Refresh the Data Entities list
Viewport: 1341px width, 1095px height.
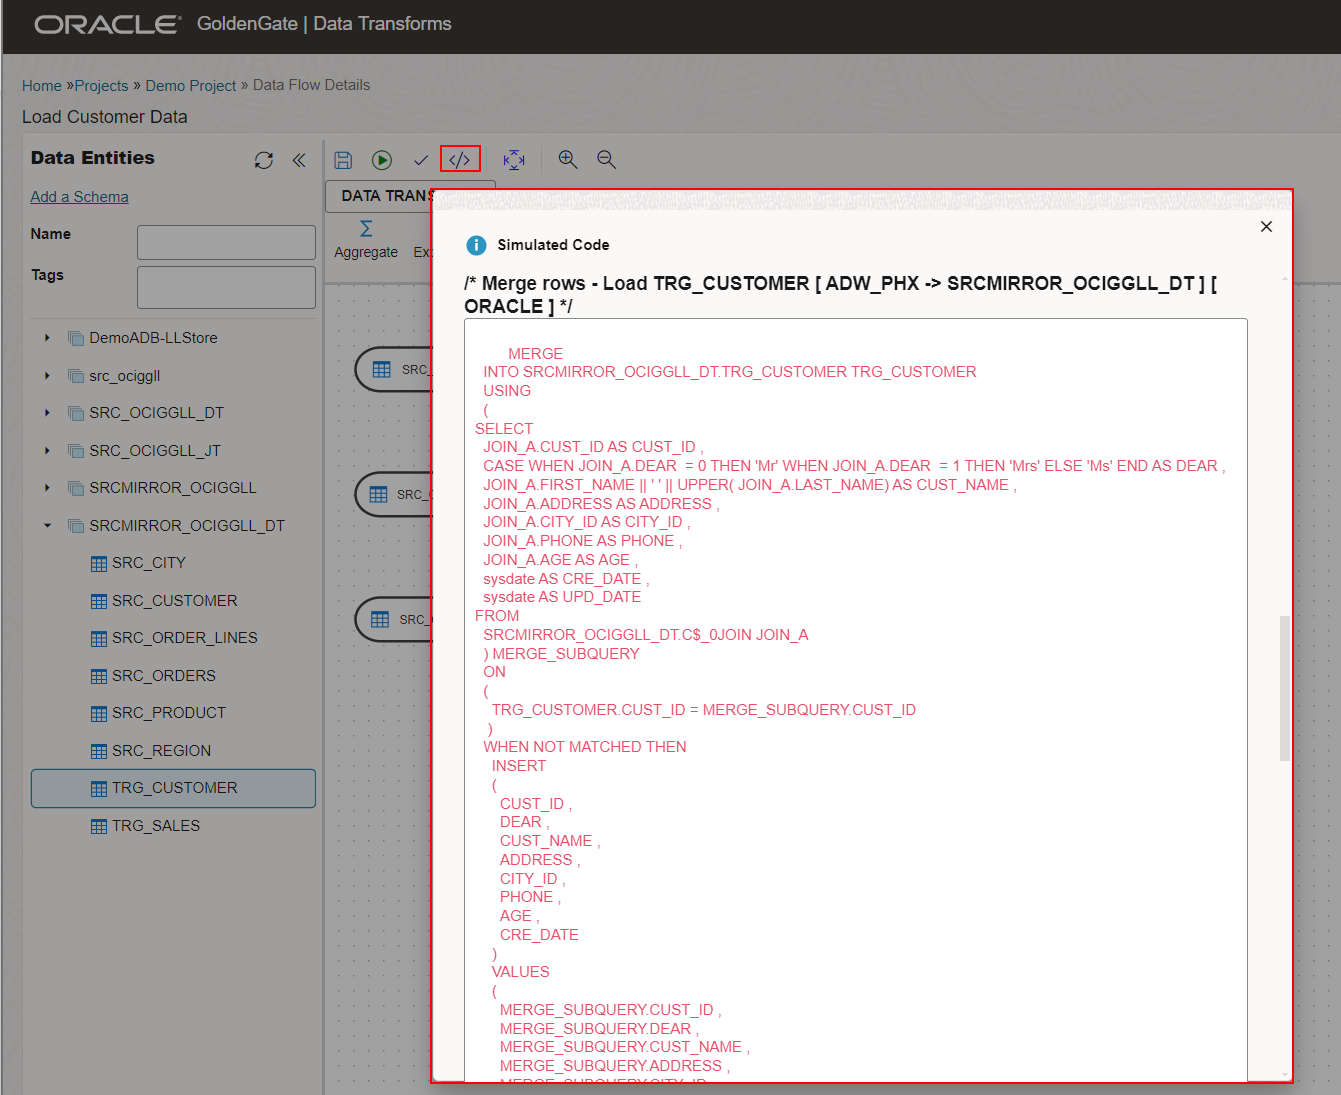point(263,160)
